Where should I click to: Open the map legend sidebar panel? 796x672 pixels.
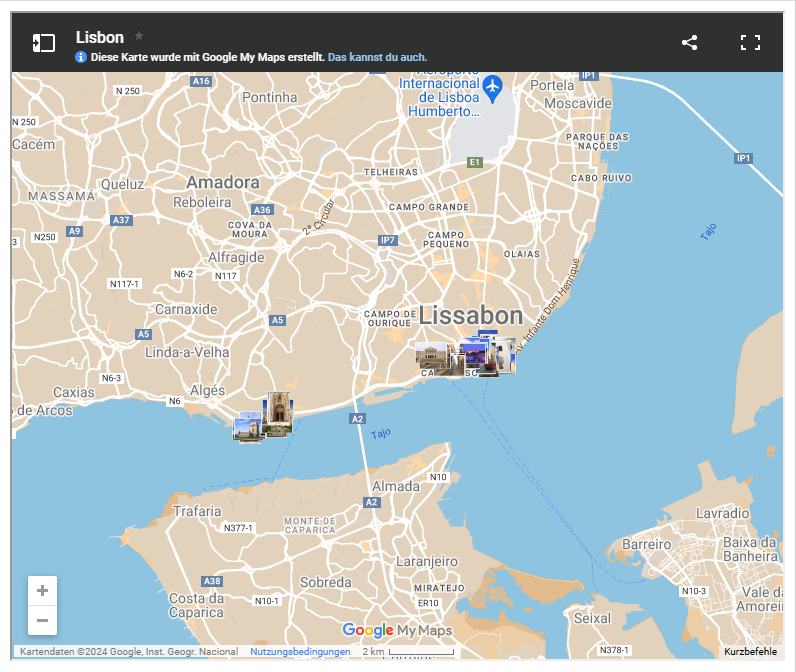click(x=43, y=43)
